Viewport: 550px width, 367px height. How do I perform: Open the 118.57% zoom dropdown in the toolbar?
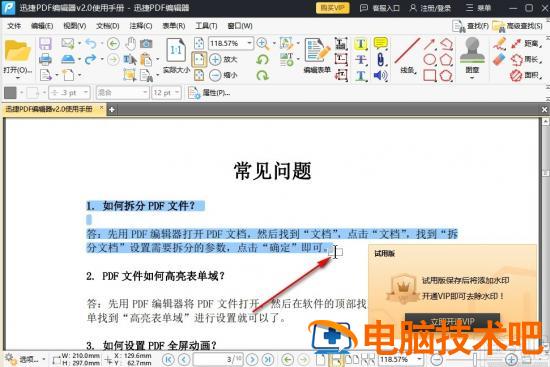[x=249, y=43]
